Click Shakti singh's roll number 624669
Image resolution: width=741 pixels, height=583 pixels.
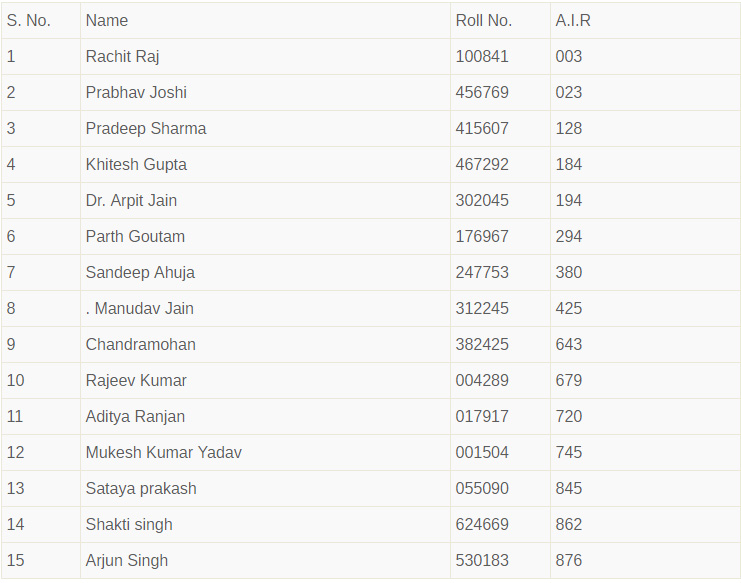click(x=482, y=524)
